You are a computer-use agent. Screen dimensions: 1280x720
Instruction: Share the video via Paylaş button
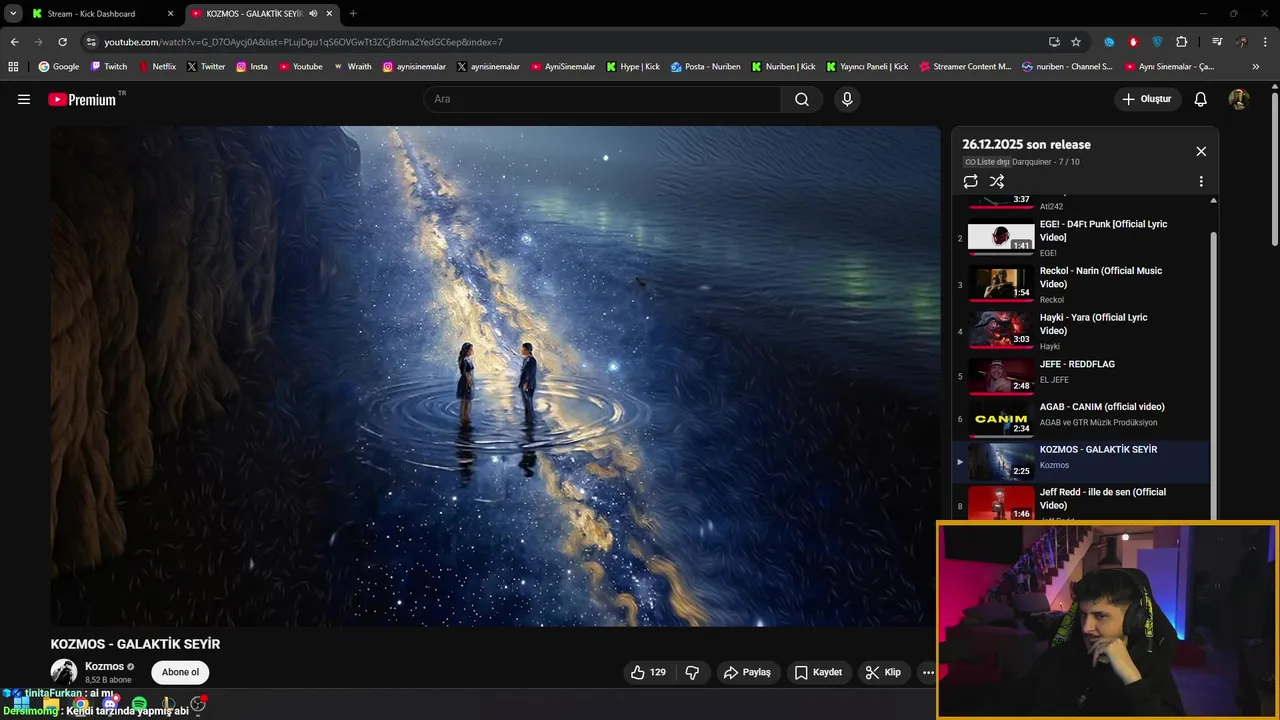(747, 672)
